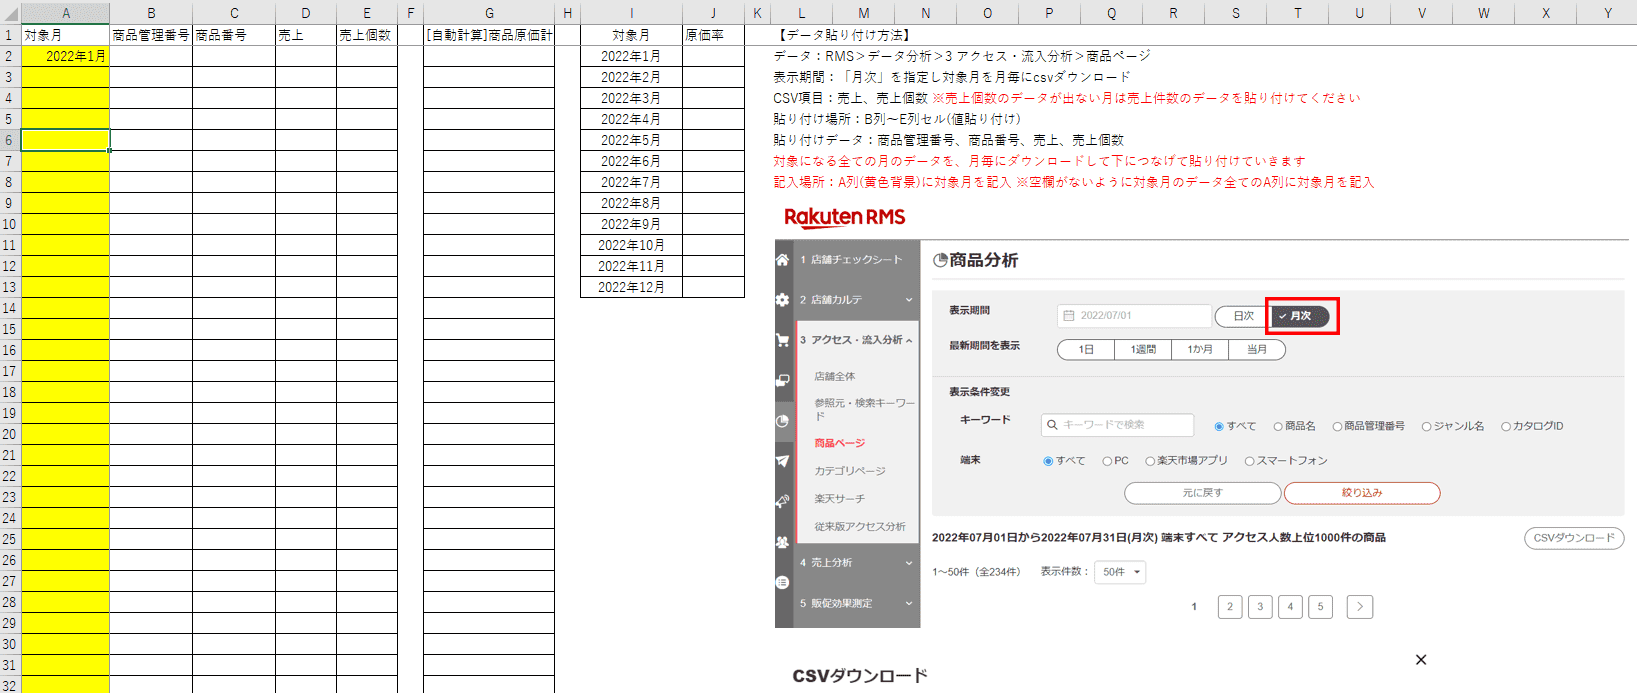This screenshot has height=693, width=1637.
Task: Click the 絞り込み filter button
Action: pyautogui.click(x=1362, y=493)
